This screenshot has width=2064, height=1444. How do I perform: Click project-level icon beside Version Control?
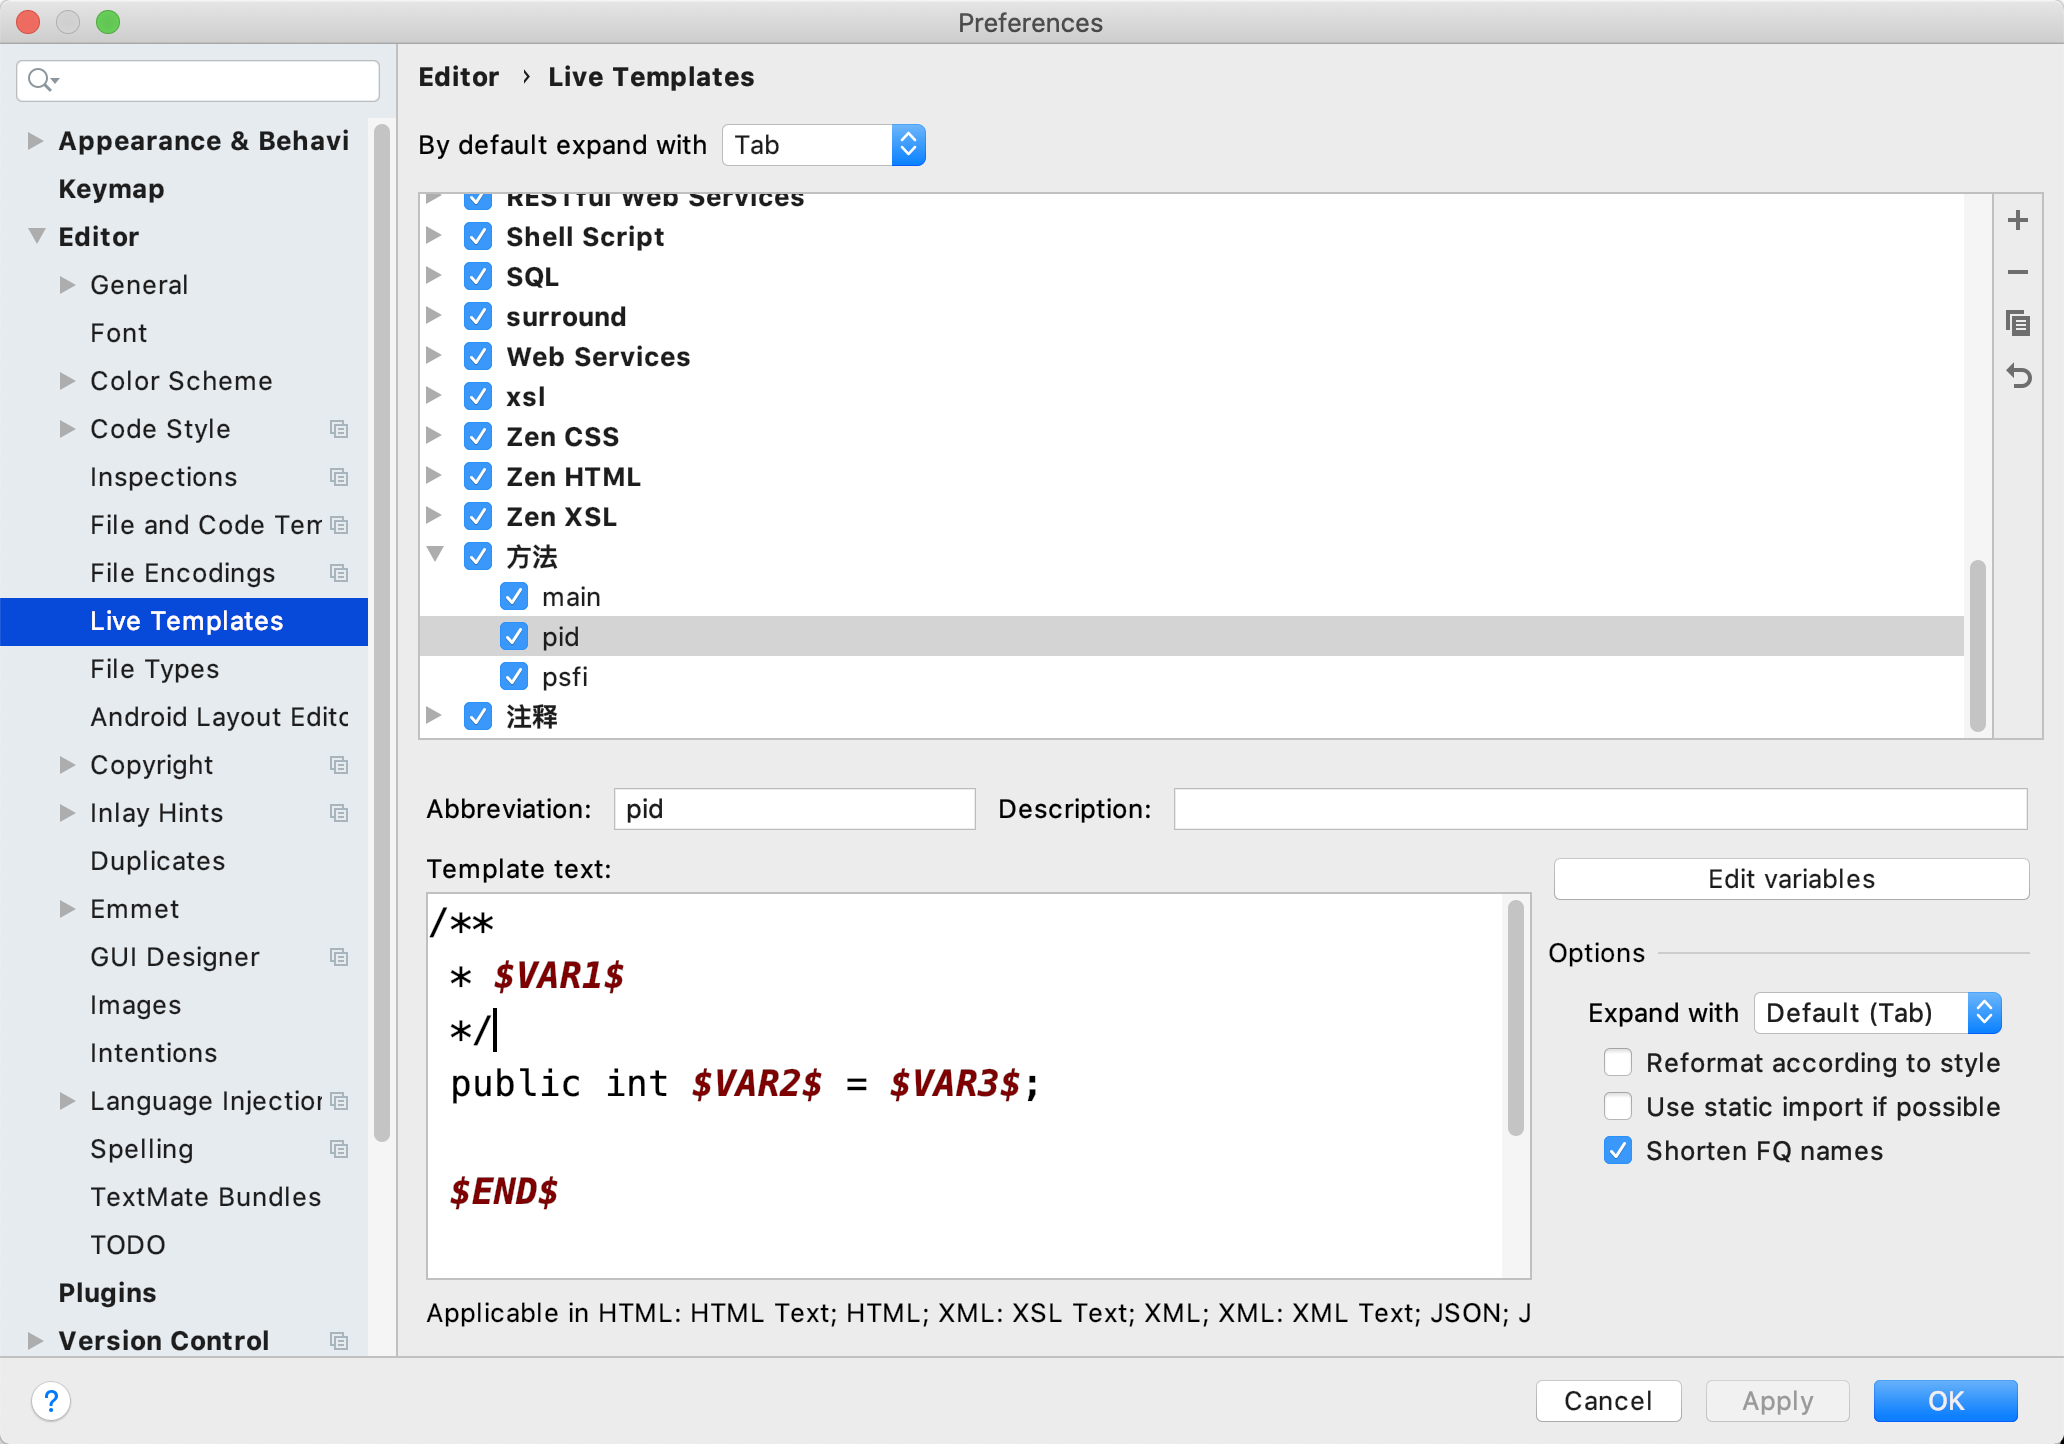339,1341
